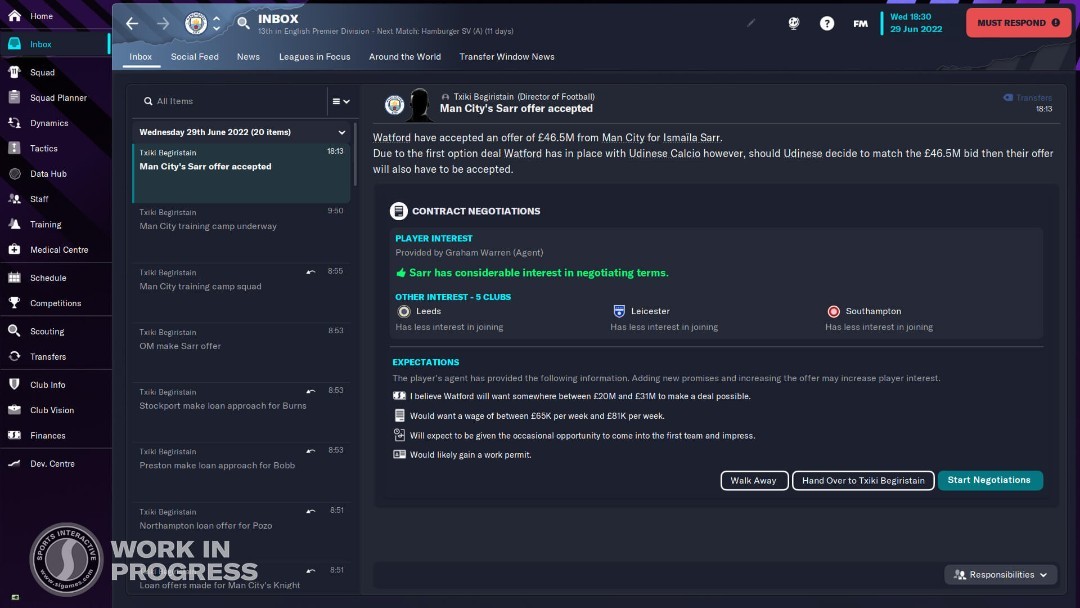Screen dimensions: 1080x608
Task: Select the OM make Sarr offer message
Action: coord(241,353)
